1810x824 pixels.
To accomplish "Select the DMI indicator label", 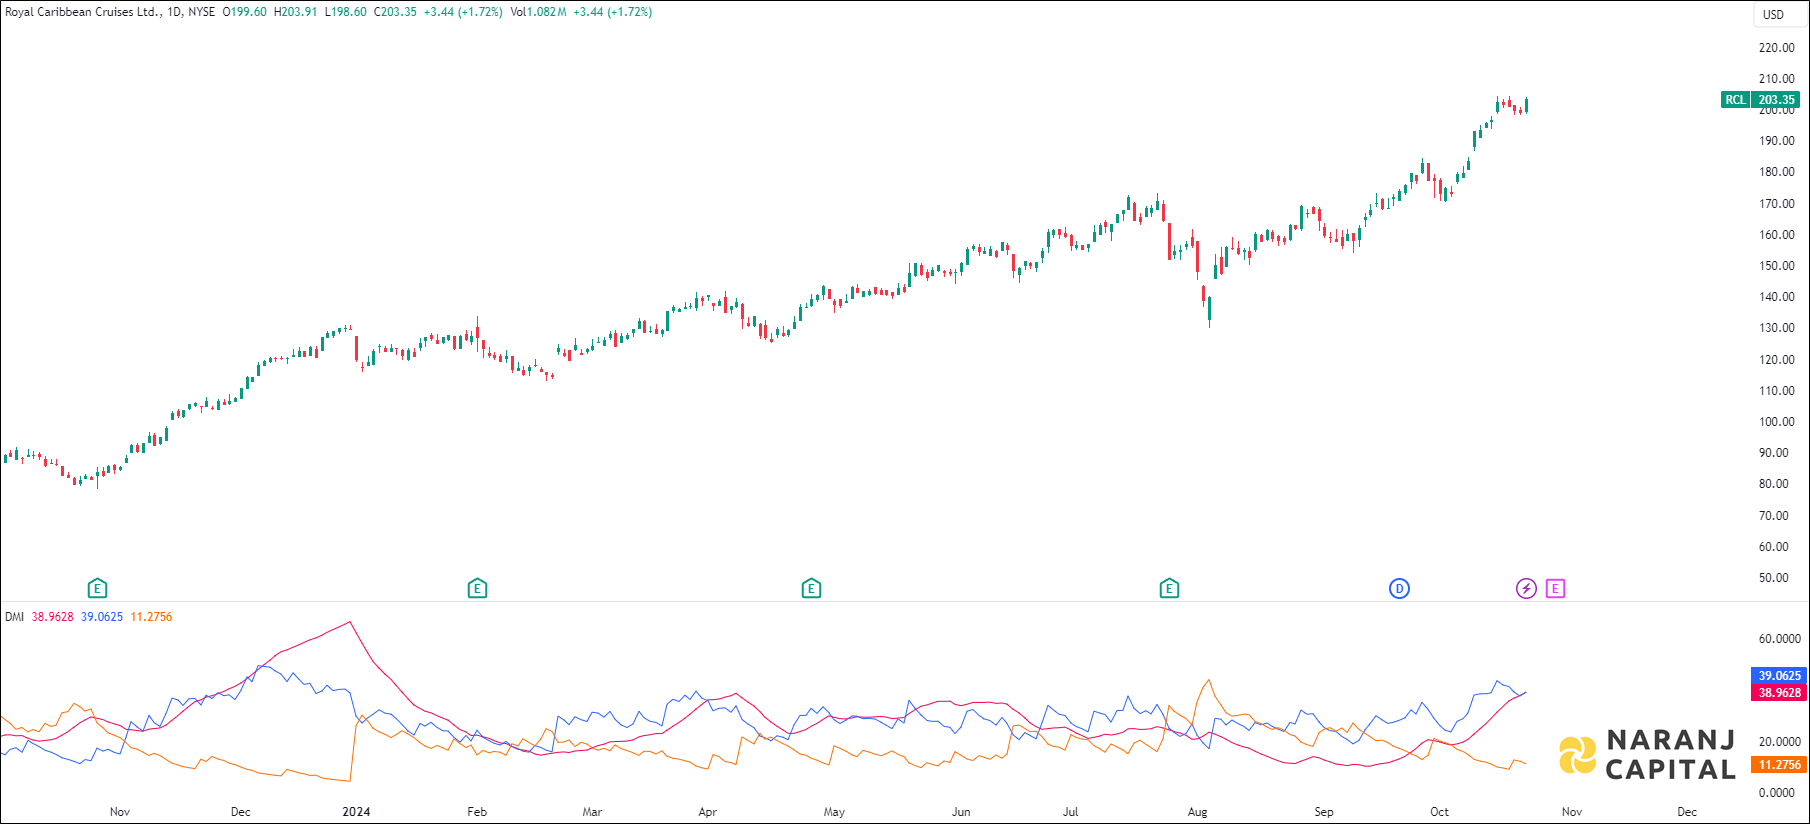I will click(14, 617).
